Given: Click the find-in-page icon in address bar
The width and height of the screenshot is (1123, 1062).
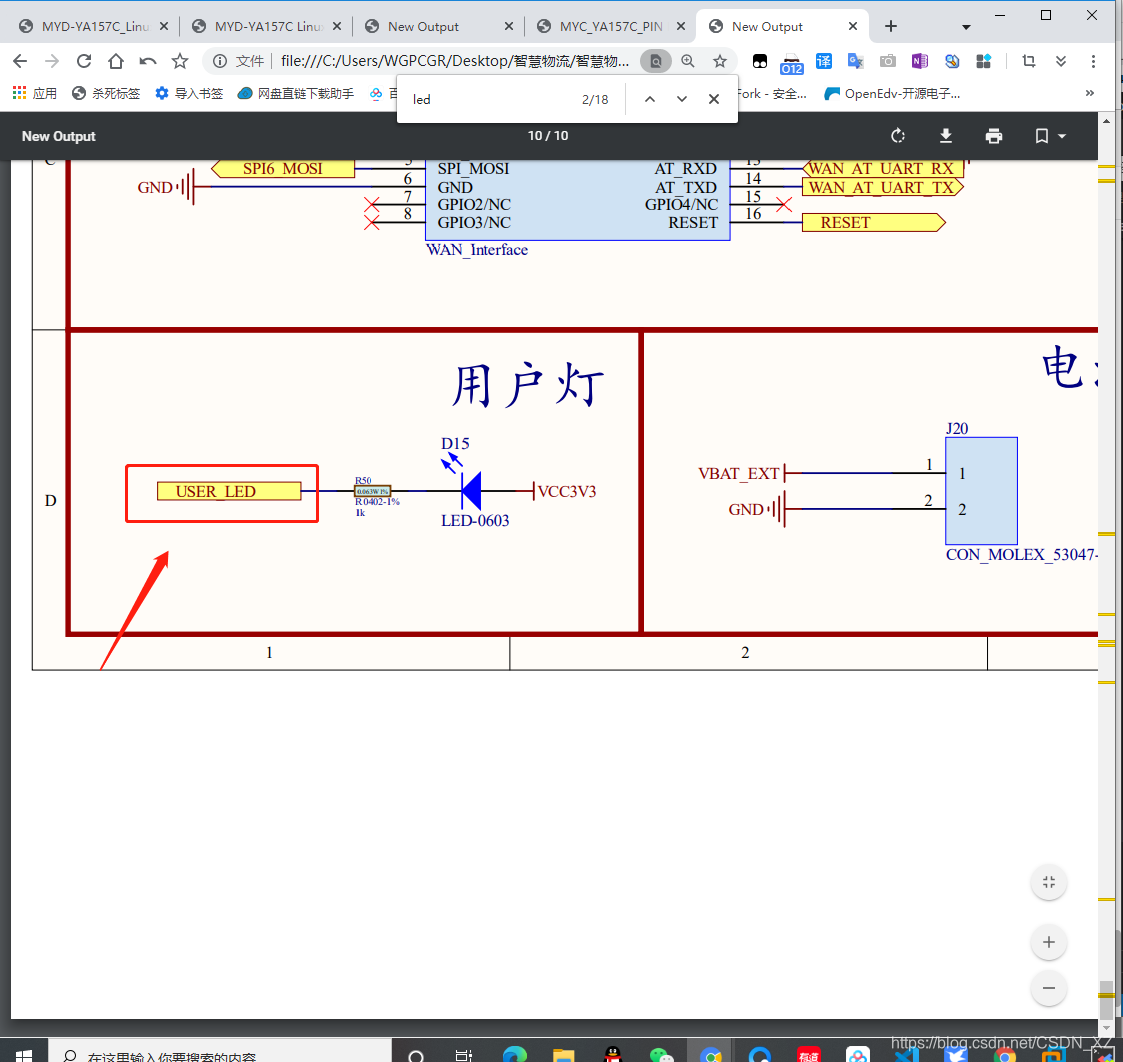Looking at the screenshot, I should [655, 62].
